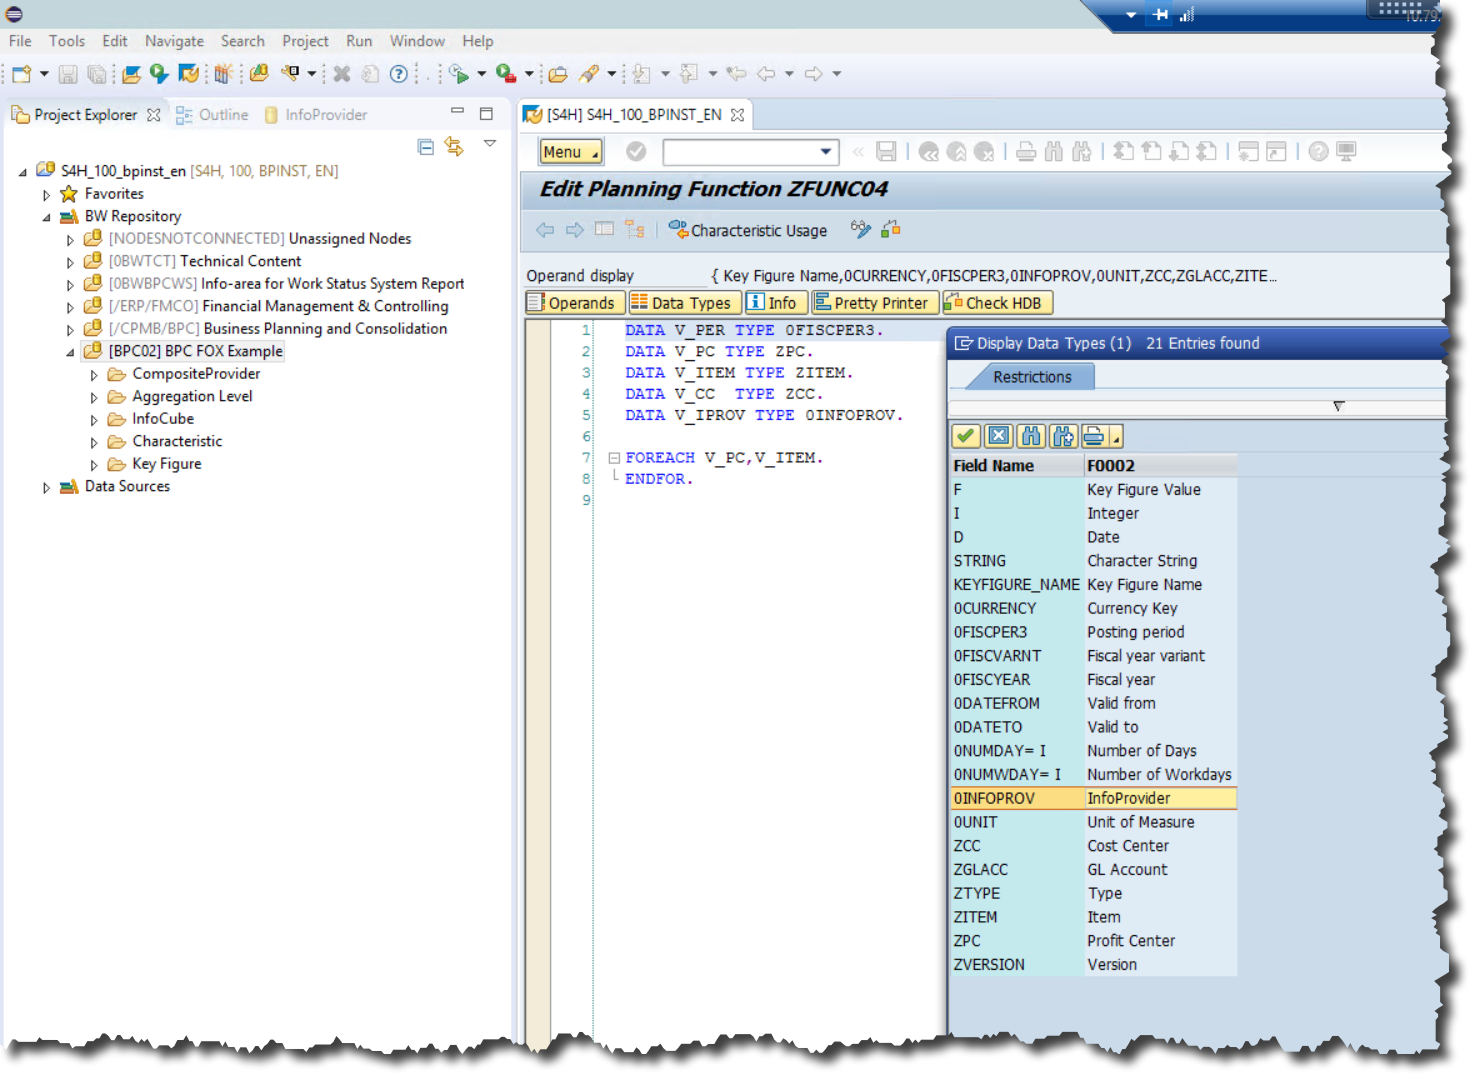Expand the Data Sources node
This screenshot has height=1074, width=1472.
click(x=46, y=487)
